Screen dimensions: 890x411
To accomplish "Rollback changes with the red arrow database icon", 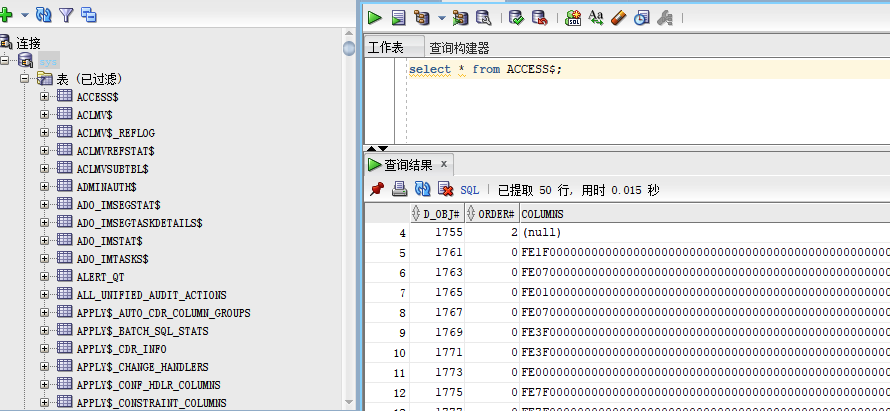I will (539, 18).
